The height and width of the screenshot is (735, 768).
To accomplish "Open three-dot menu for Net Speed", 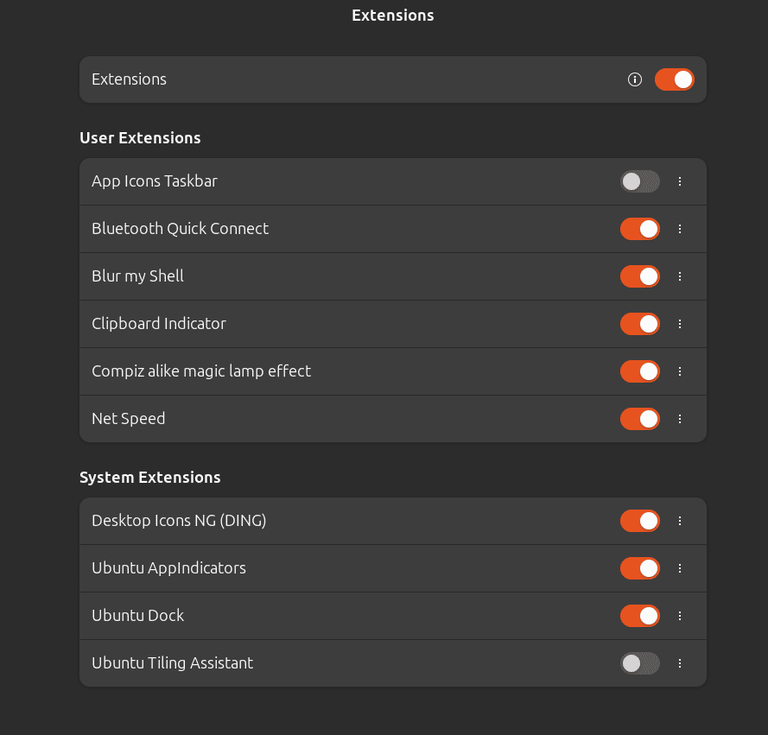I will click(x=680, y=419).
